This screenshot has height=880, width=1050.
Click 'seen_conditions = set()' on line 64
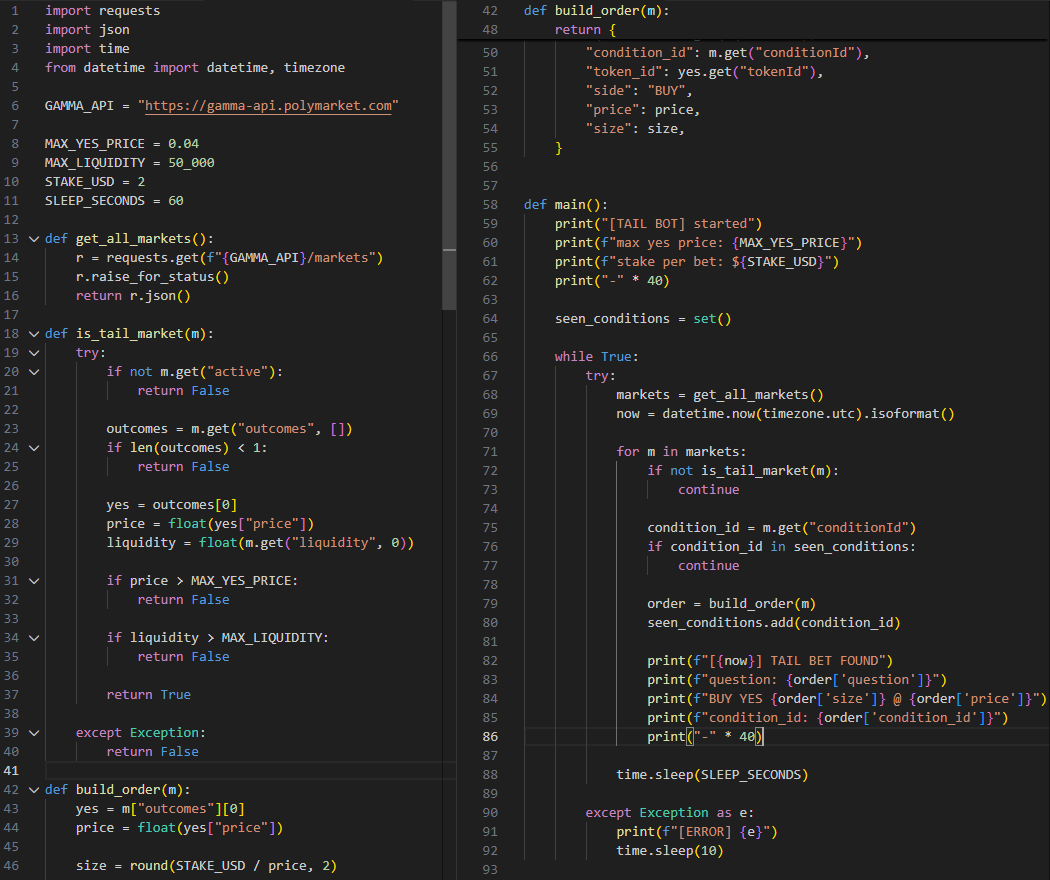643,319
